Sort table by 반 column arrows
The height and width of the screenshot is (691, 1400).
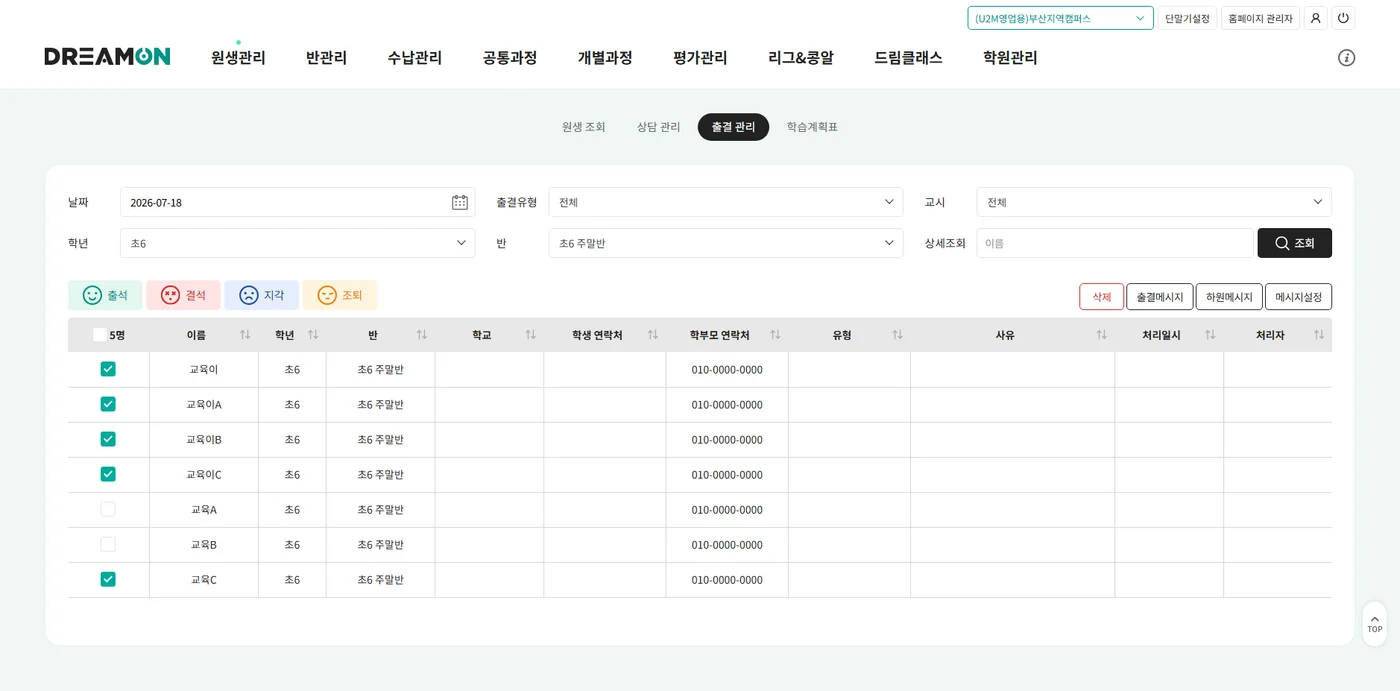[x=422, y=335]
